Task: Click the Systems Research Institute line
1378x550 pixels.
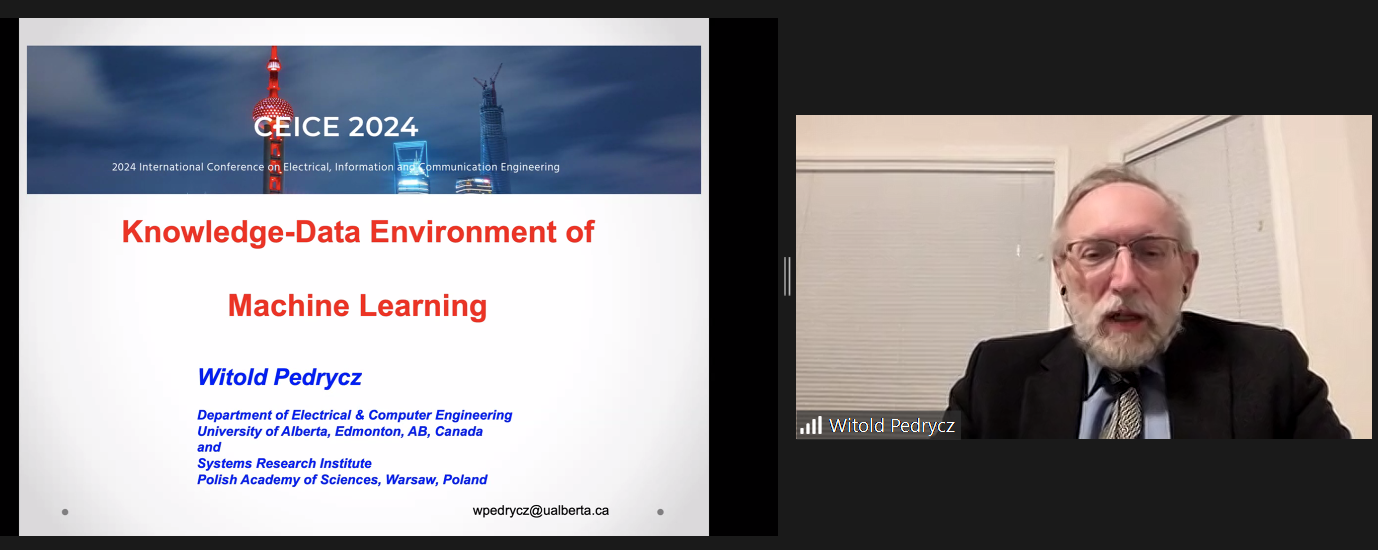Action: point(284,463)
